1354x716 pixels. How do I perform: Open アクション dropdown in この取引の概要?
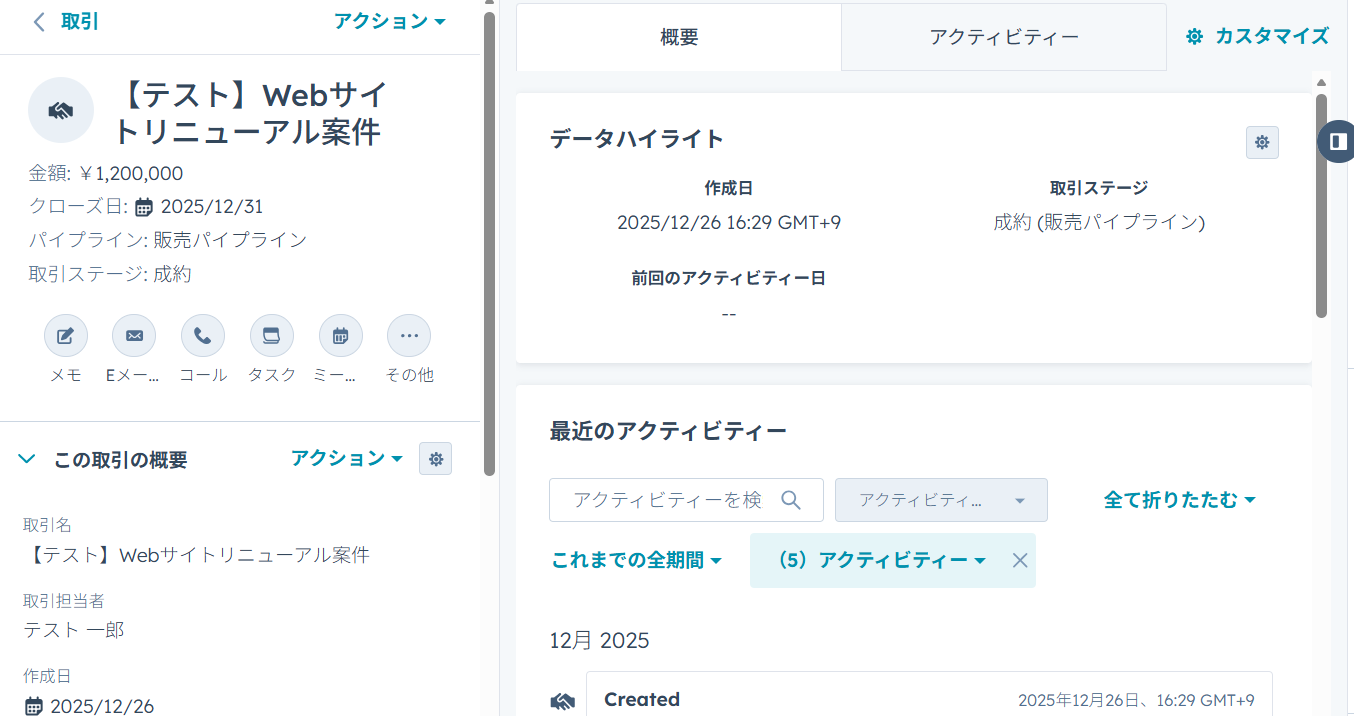[347, 458]
